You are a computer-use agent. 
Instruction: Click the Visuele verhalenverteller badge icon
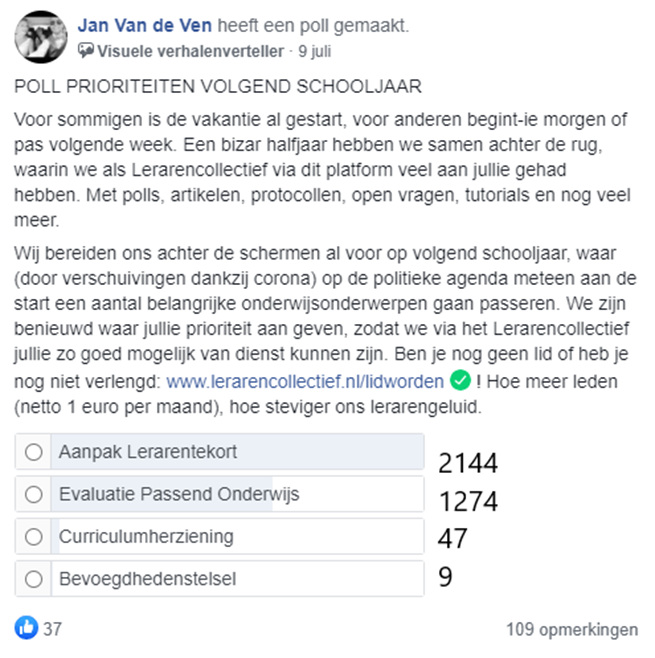point(86,51)
